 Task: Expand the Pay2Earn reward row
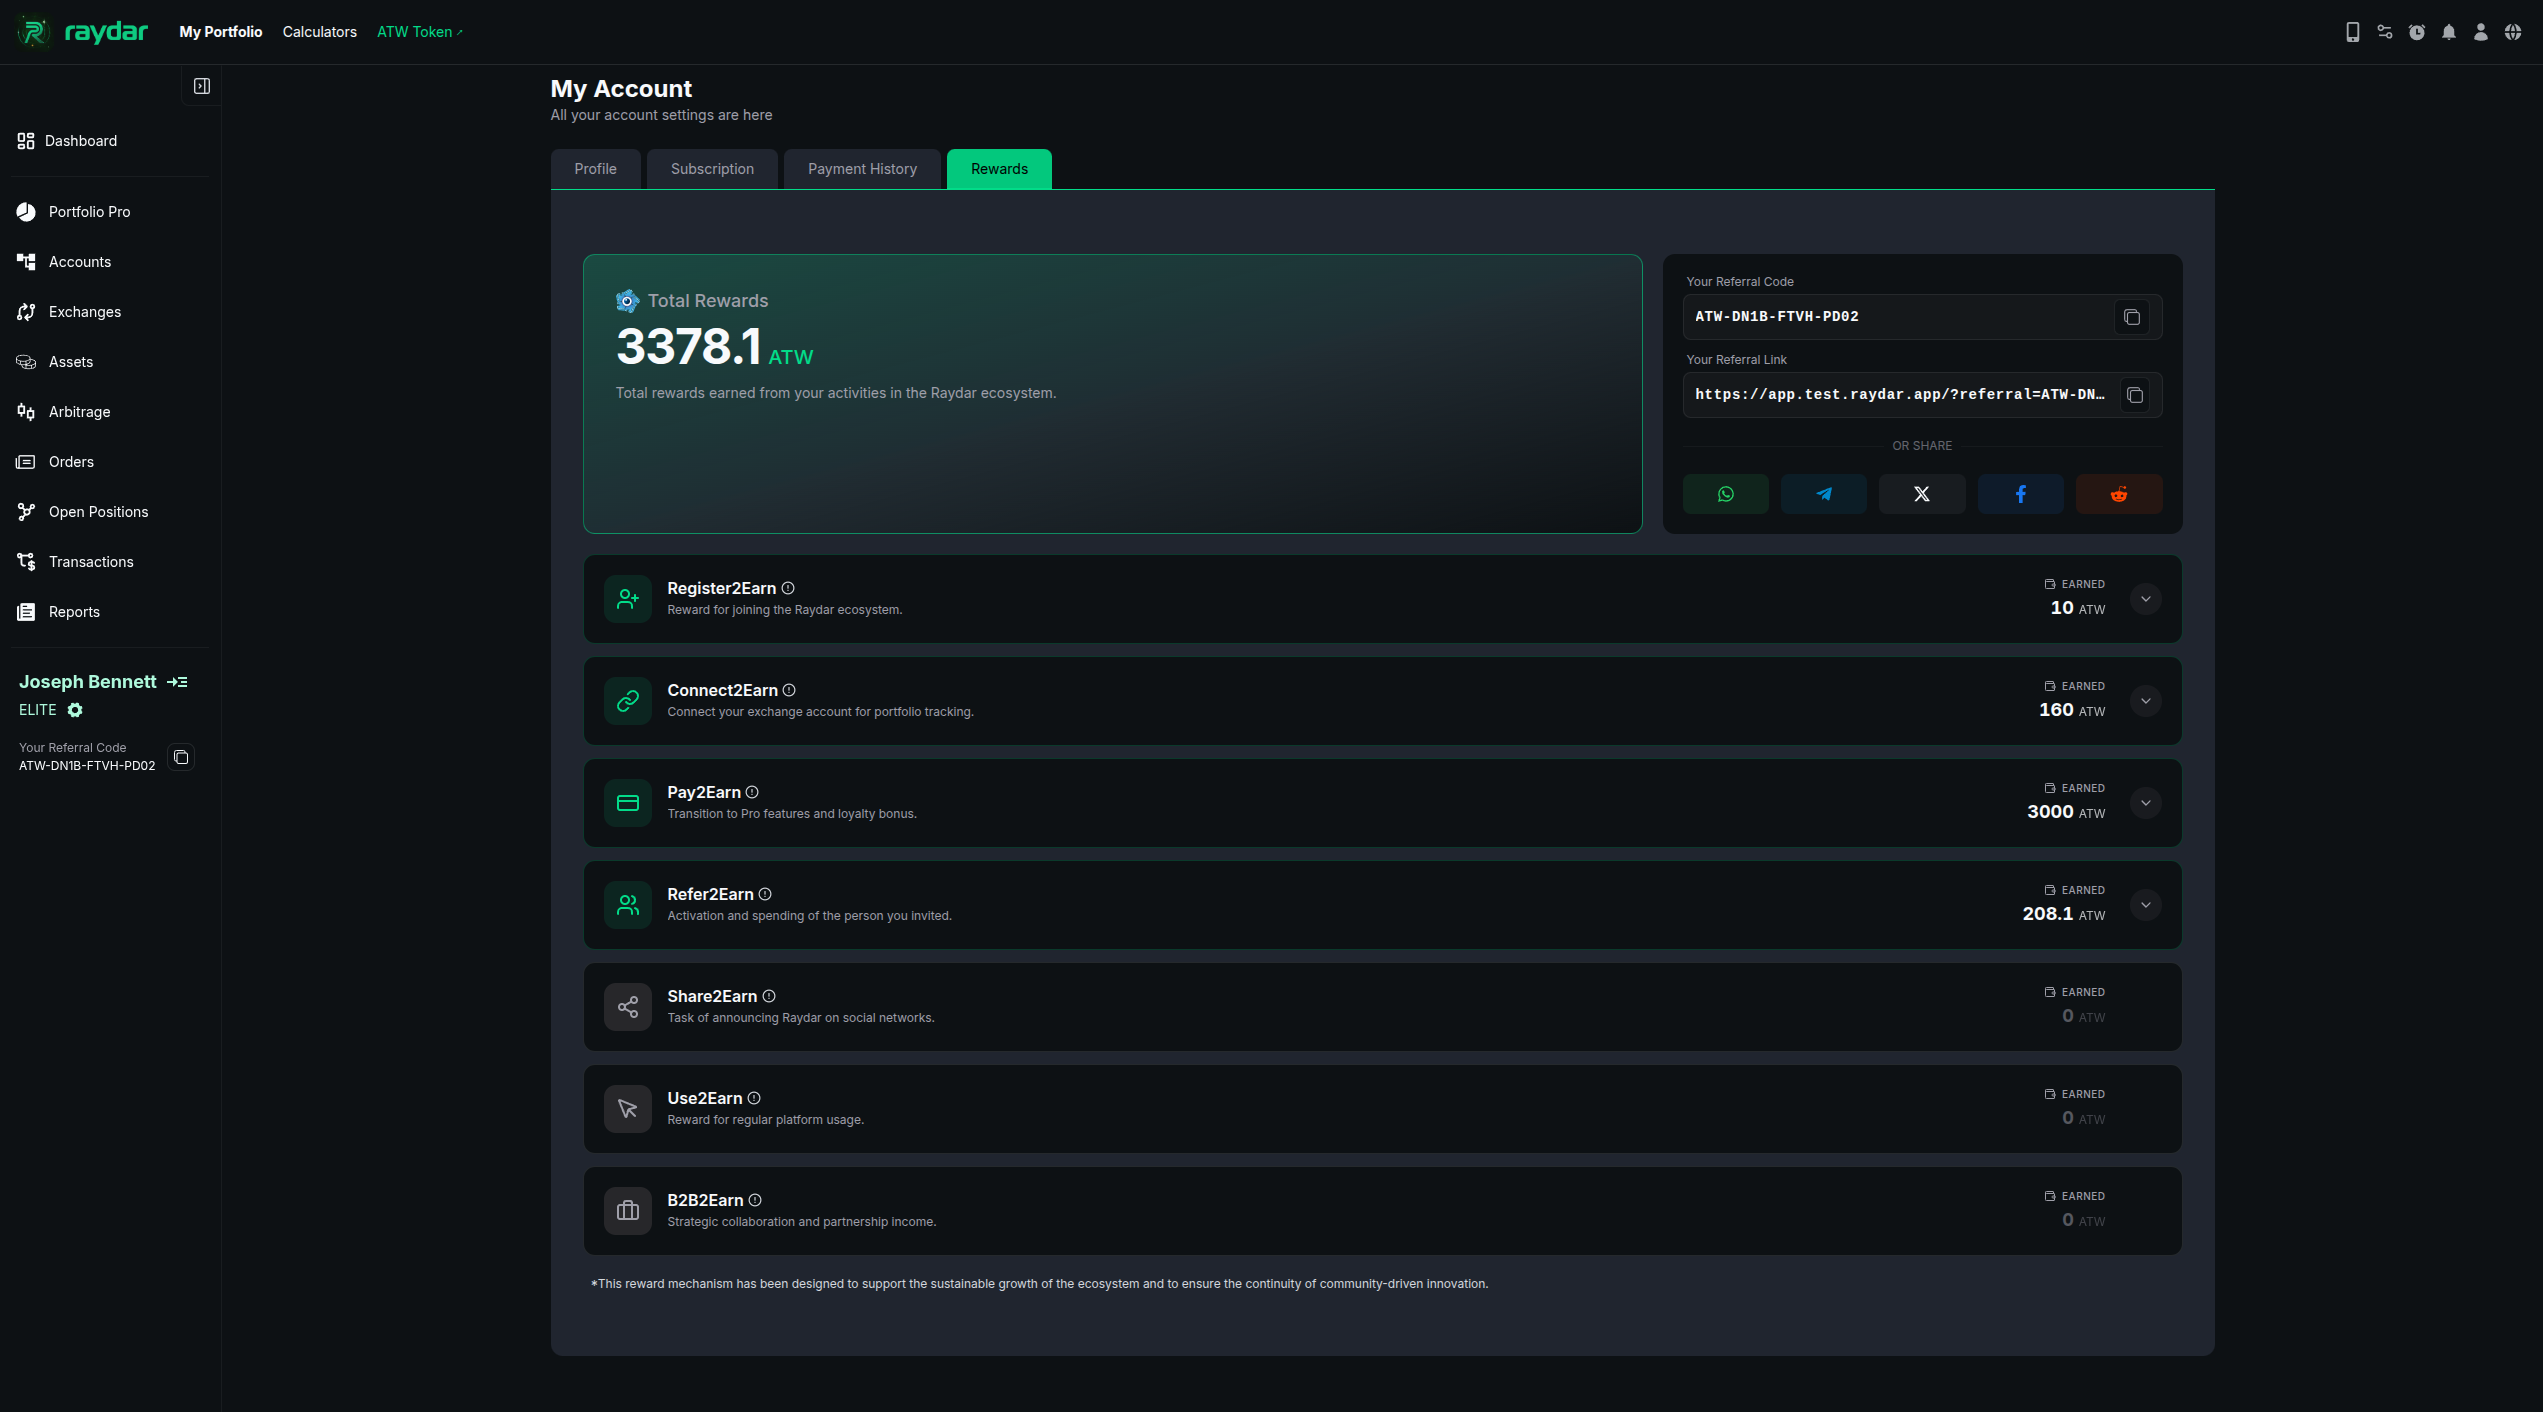point(2145,802)
